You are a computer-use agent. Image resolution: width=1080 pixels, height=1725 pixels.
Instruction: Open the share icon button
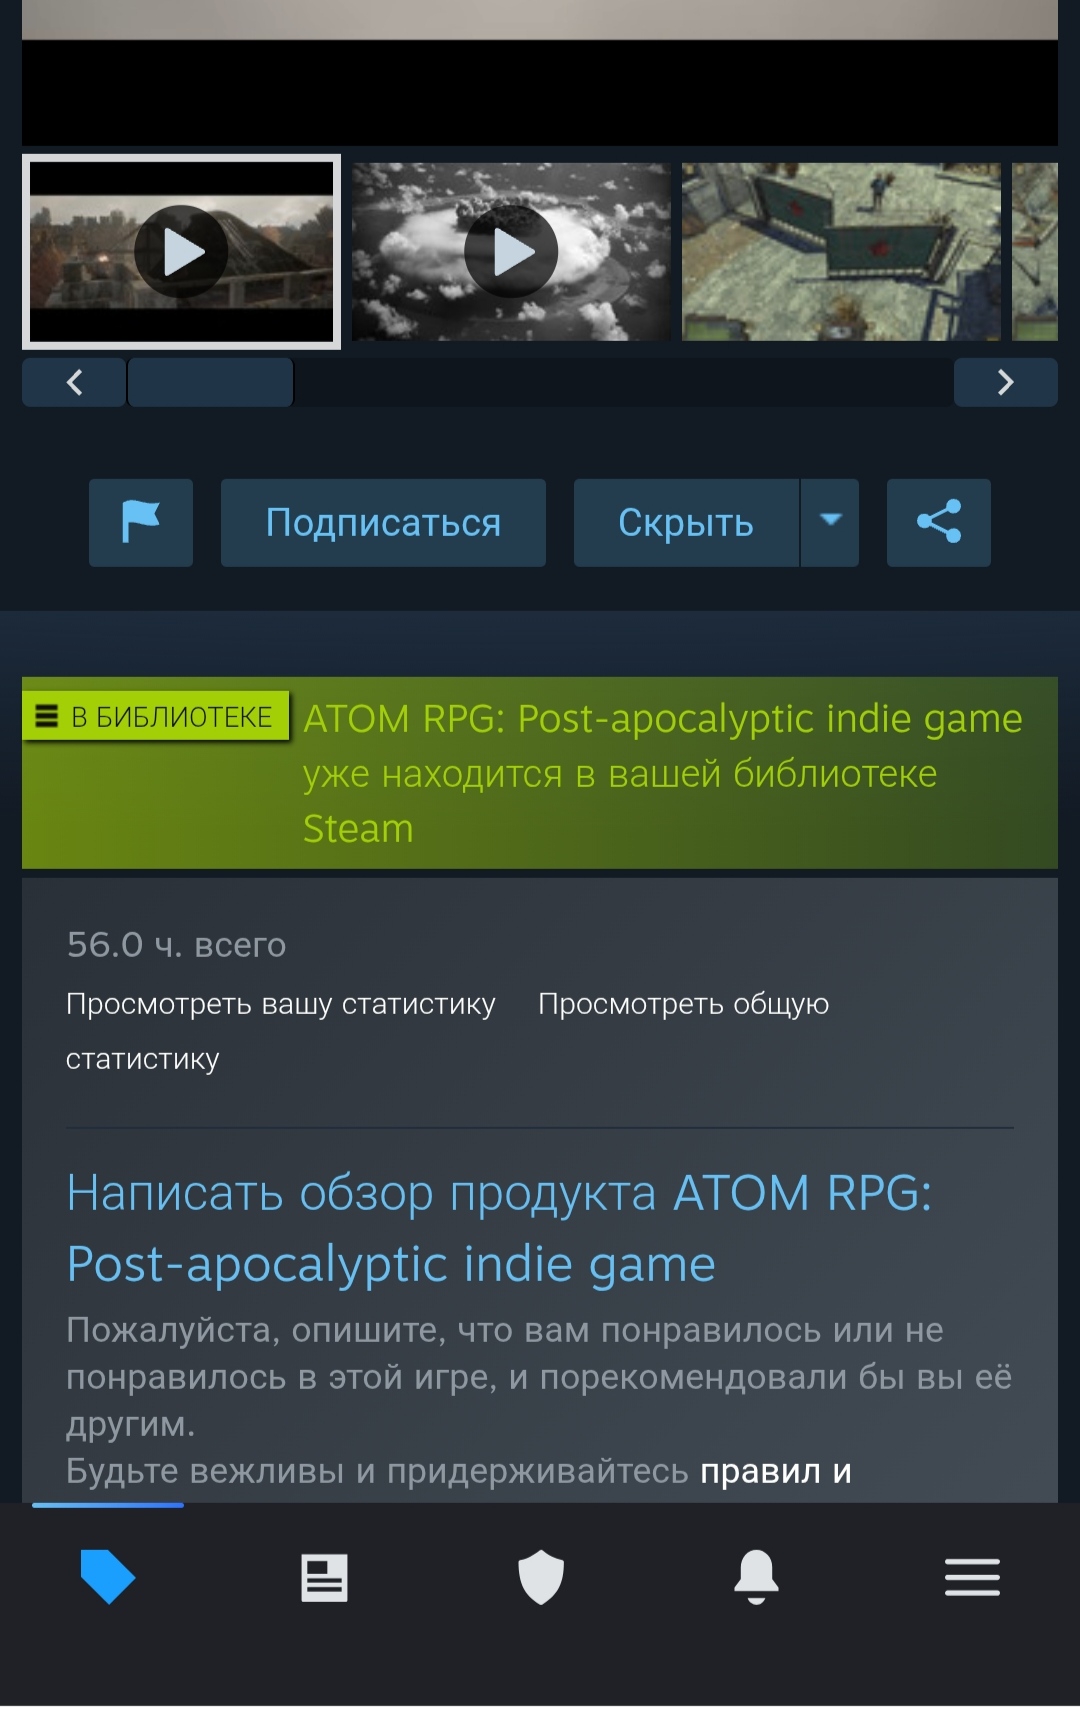938,522
